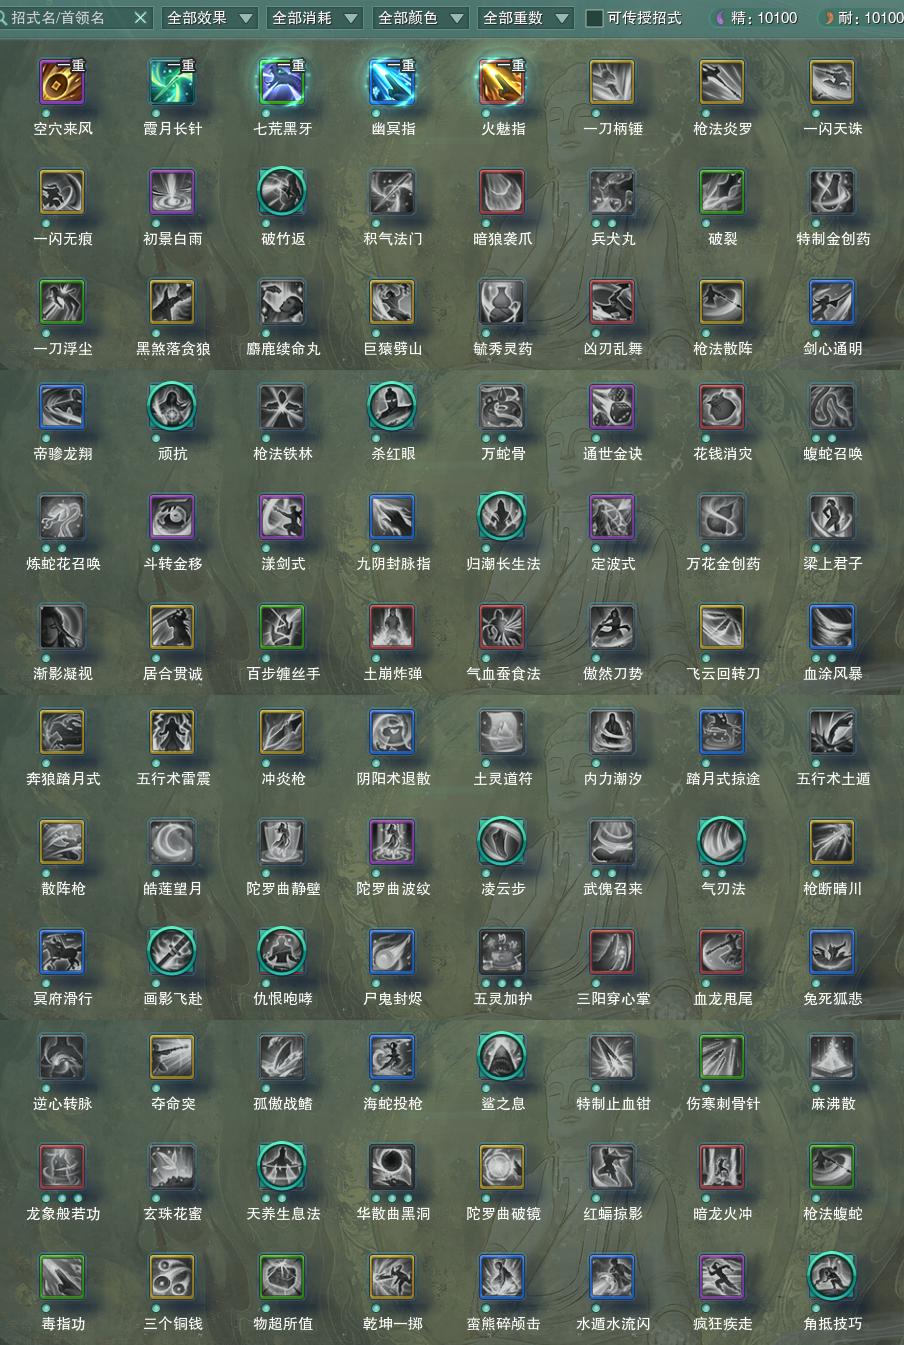Select the 奔狼踏月式 skill icon

tap(62, 731)
